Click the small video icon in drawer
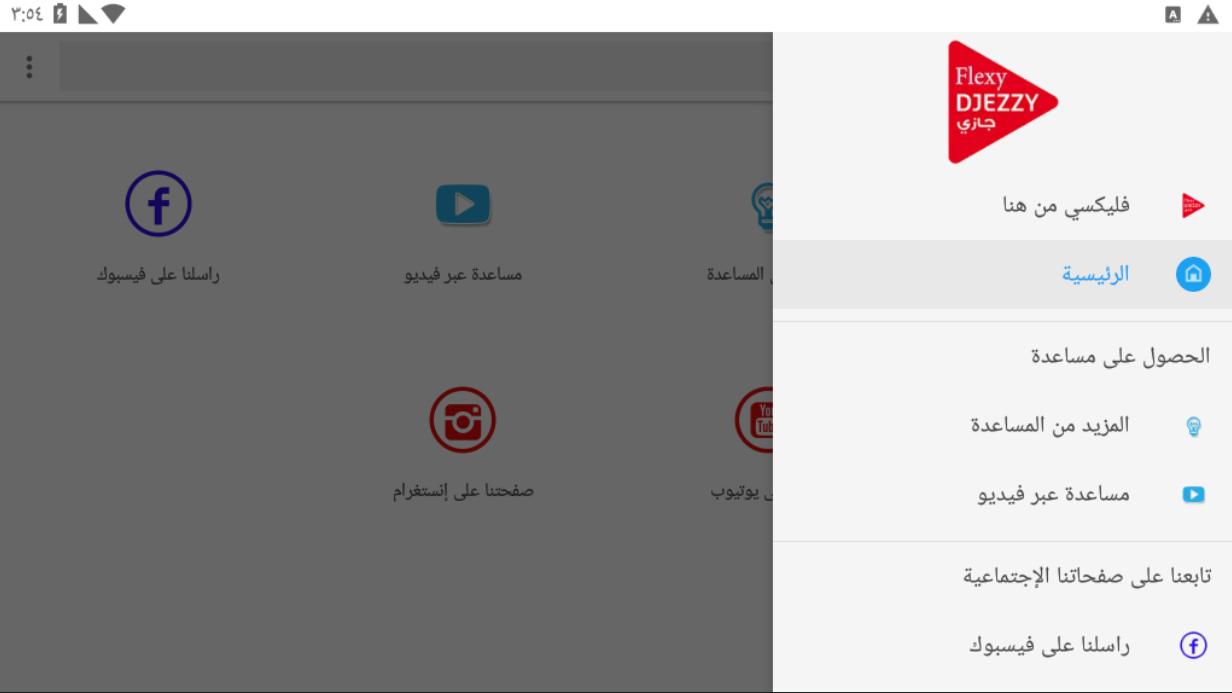This screenshot has height=693, width=1232. coord(1193,494)
